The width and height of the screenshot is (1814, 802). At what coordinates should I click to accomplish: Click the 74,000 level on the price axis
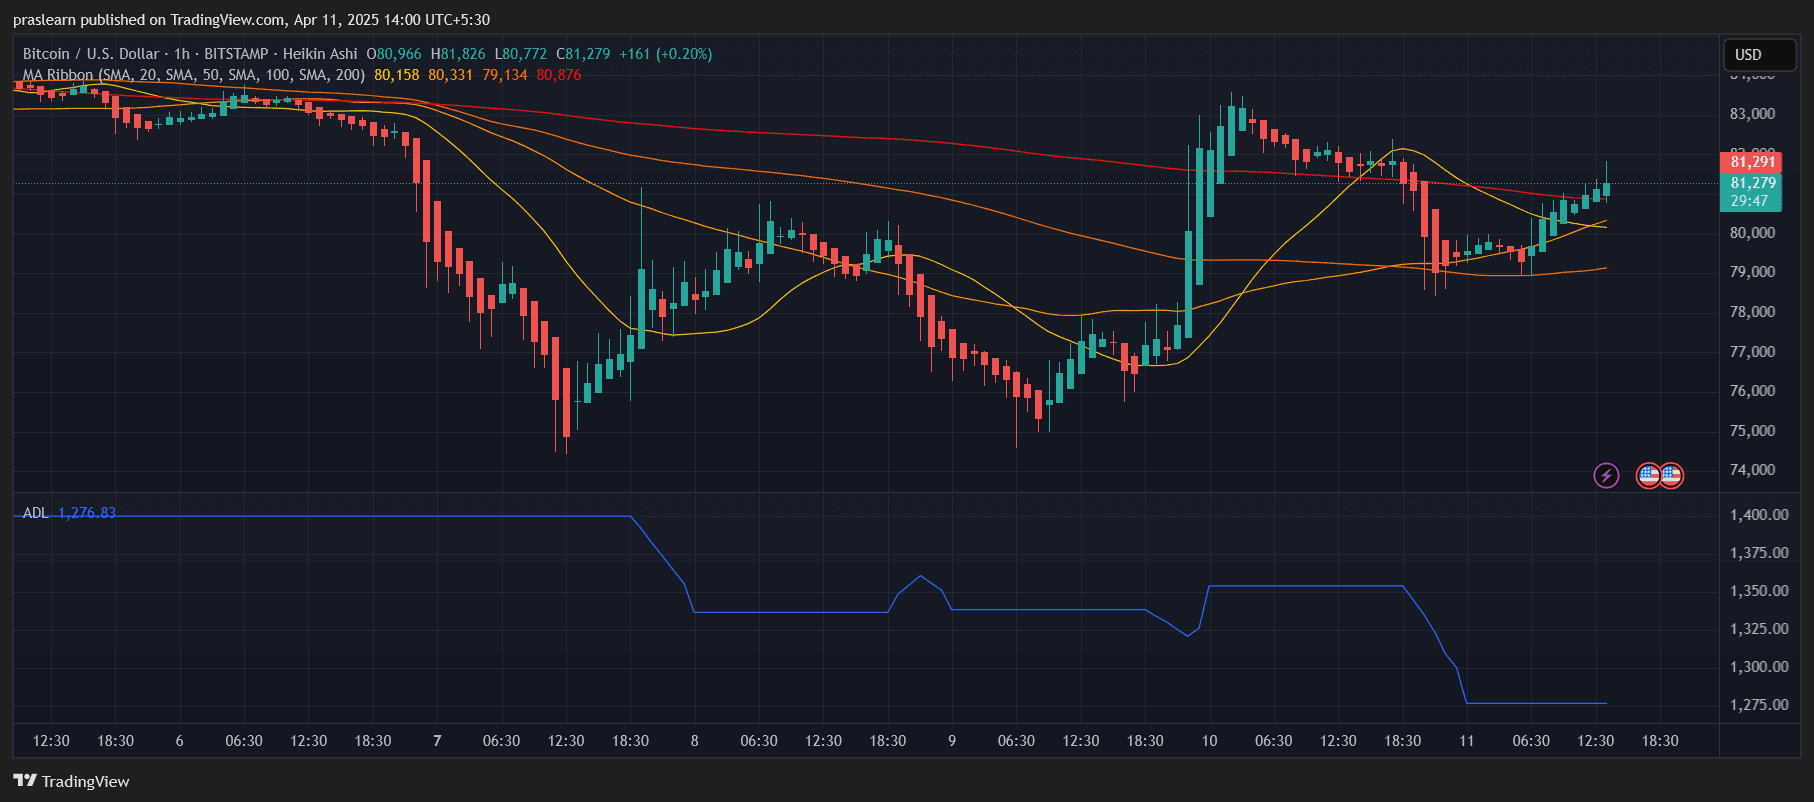[1752, 470]
